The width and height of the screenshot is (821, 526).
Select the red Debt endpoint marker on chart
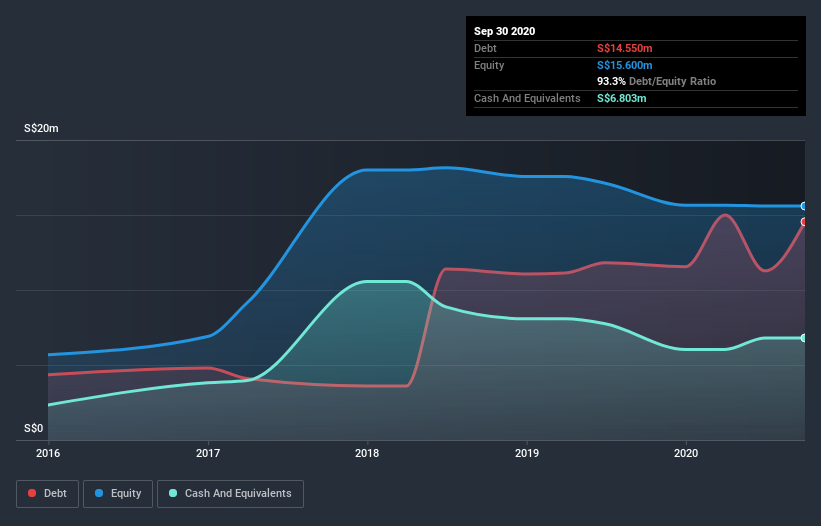804,222
